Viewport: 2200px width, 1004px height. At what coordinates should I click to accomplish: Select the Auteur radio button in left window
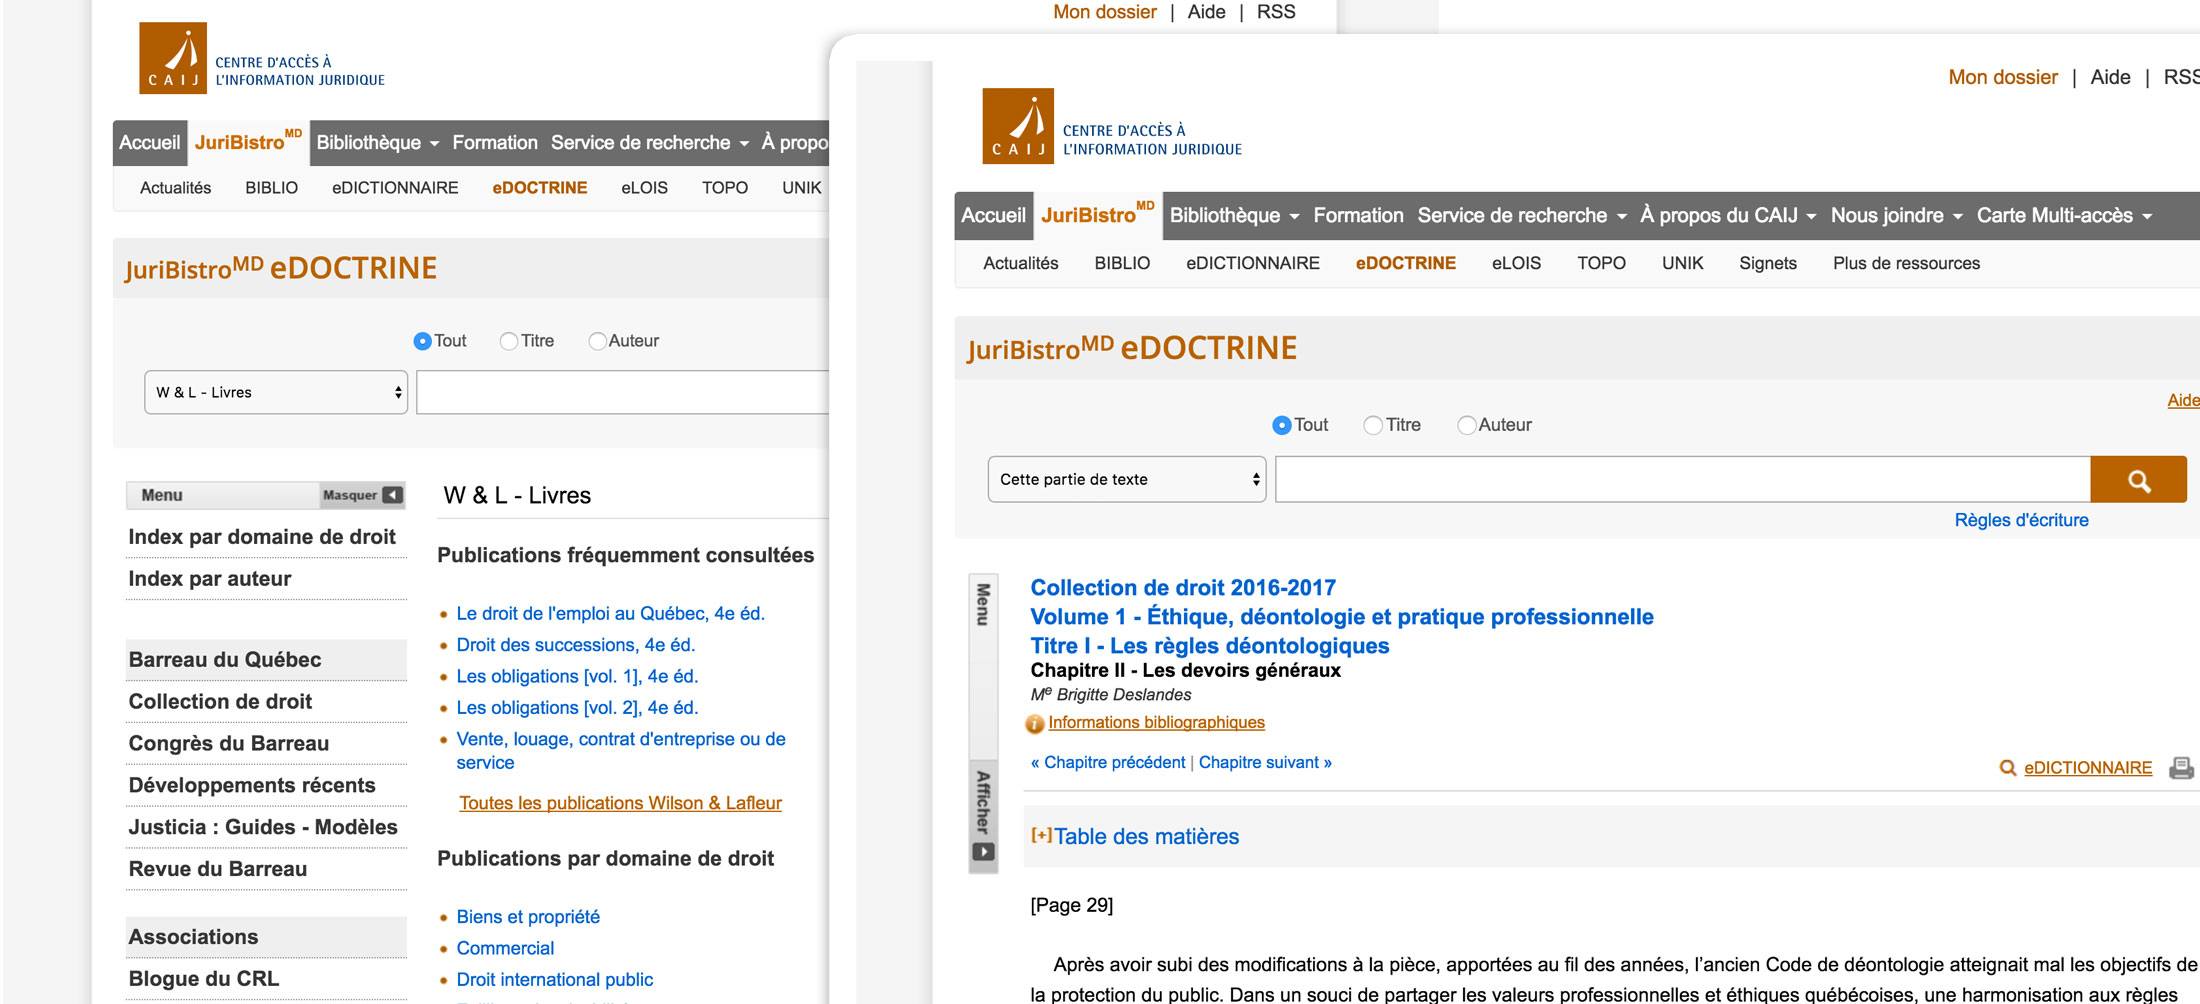[x=597, y=341]
